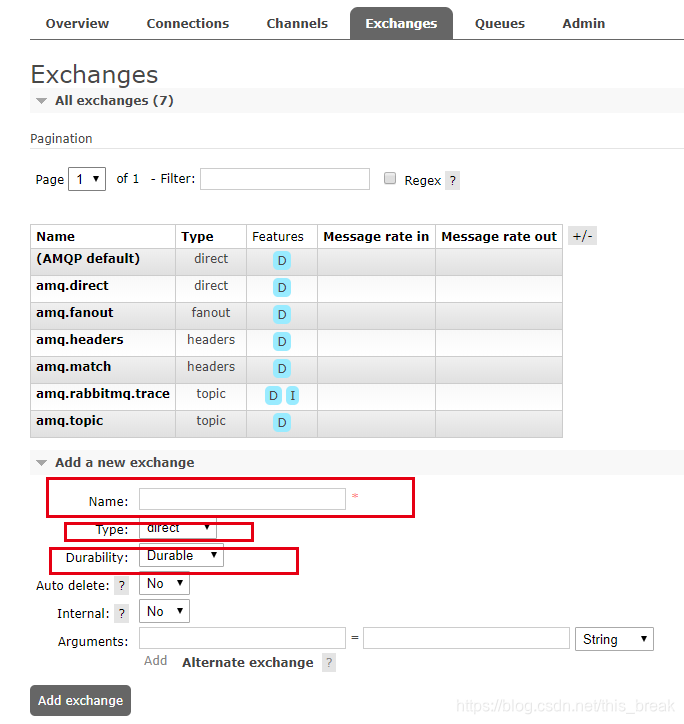Screen dimensions: 684x724
Task: Open the amq.headers exchange
Action: 79,340
